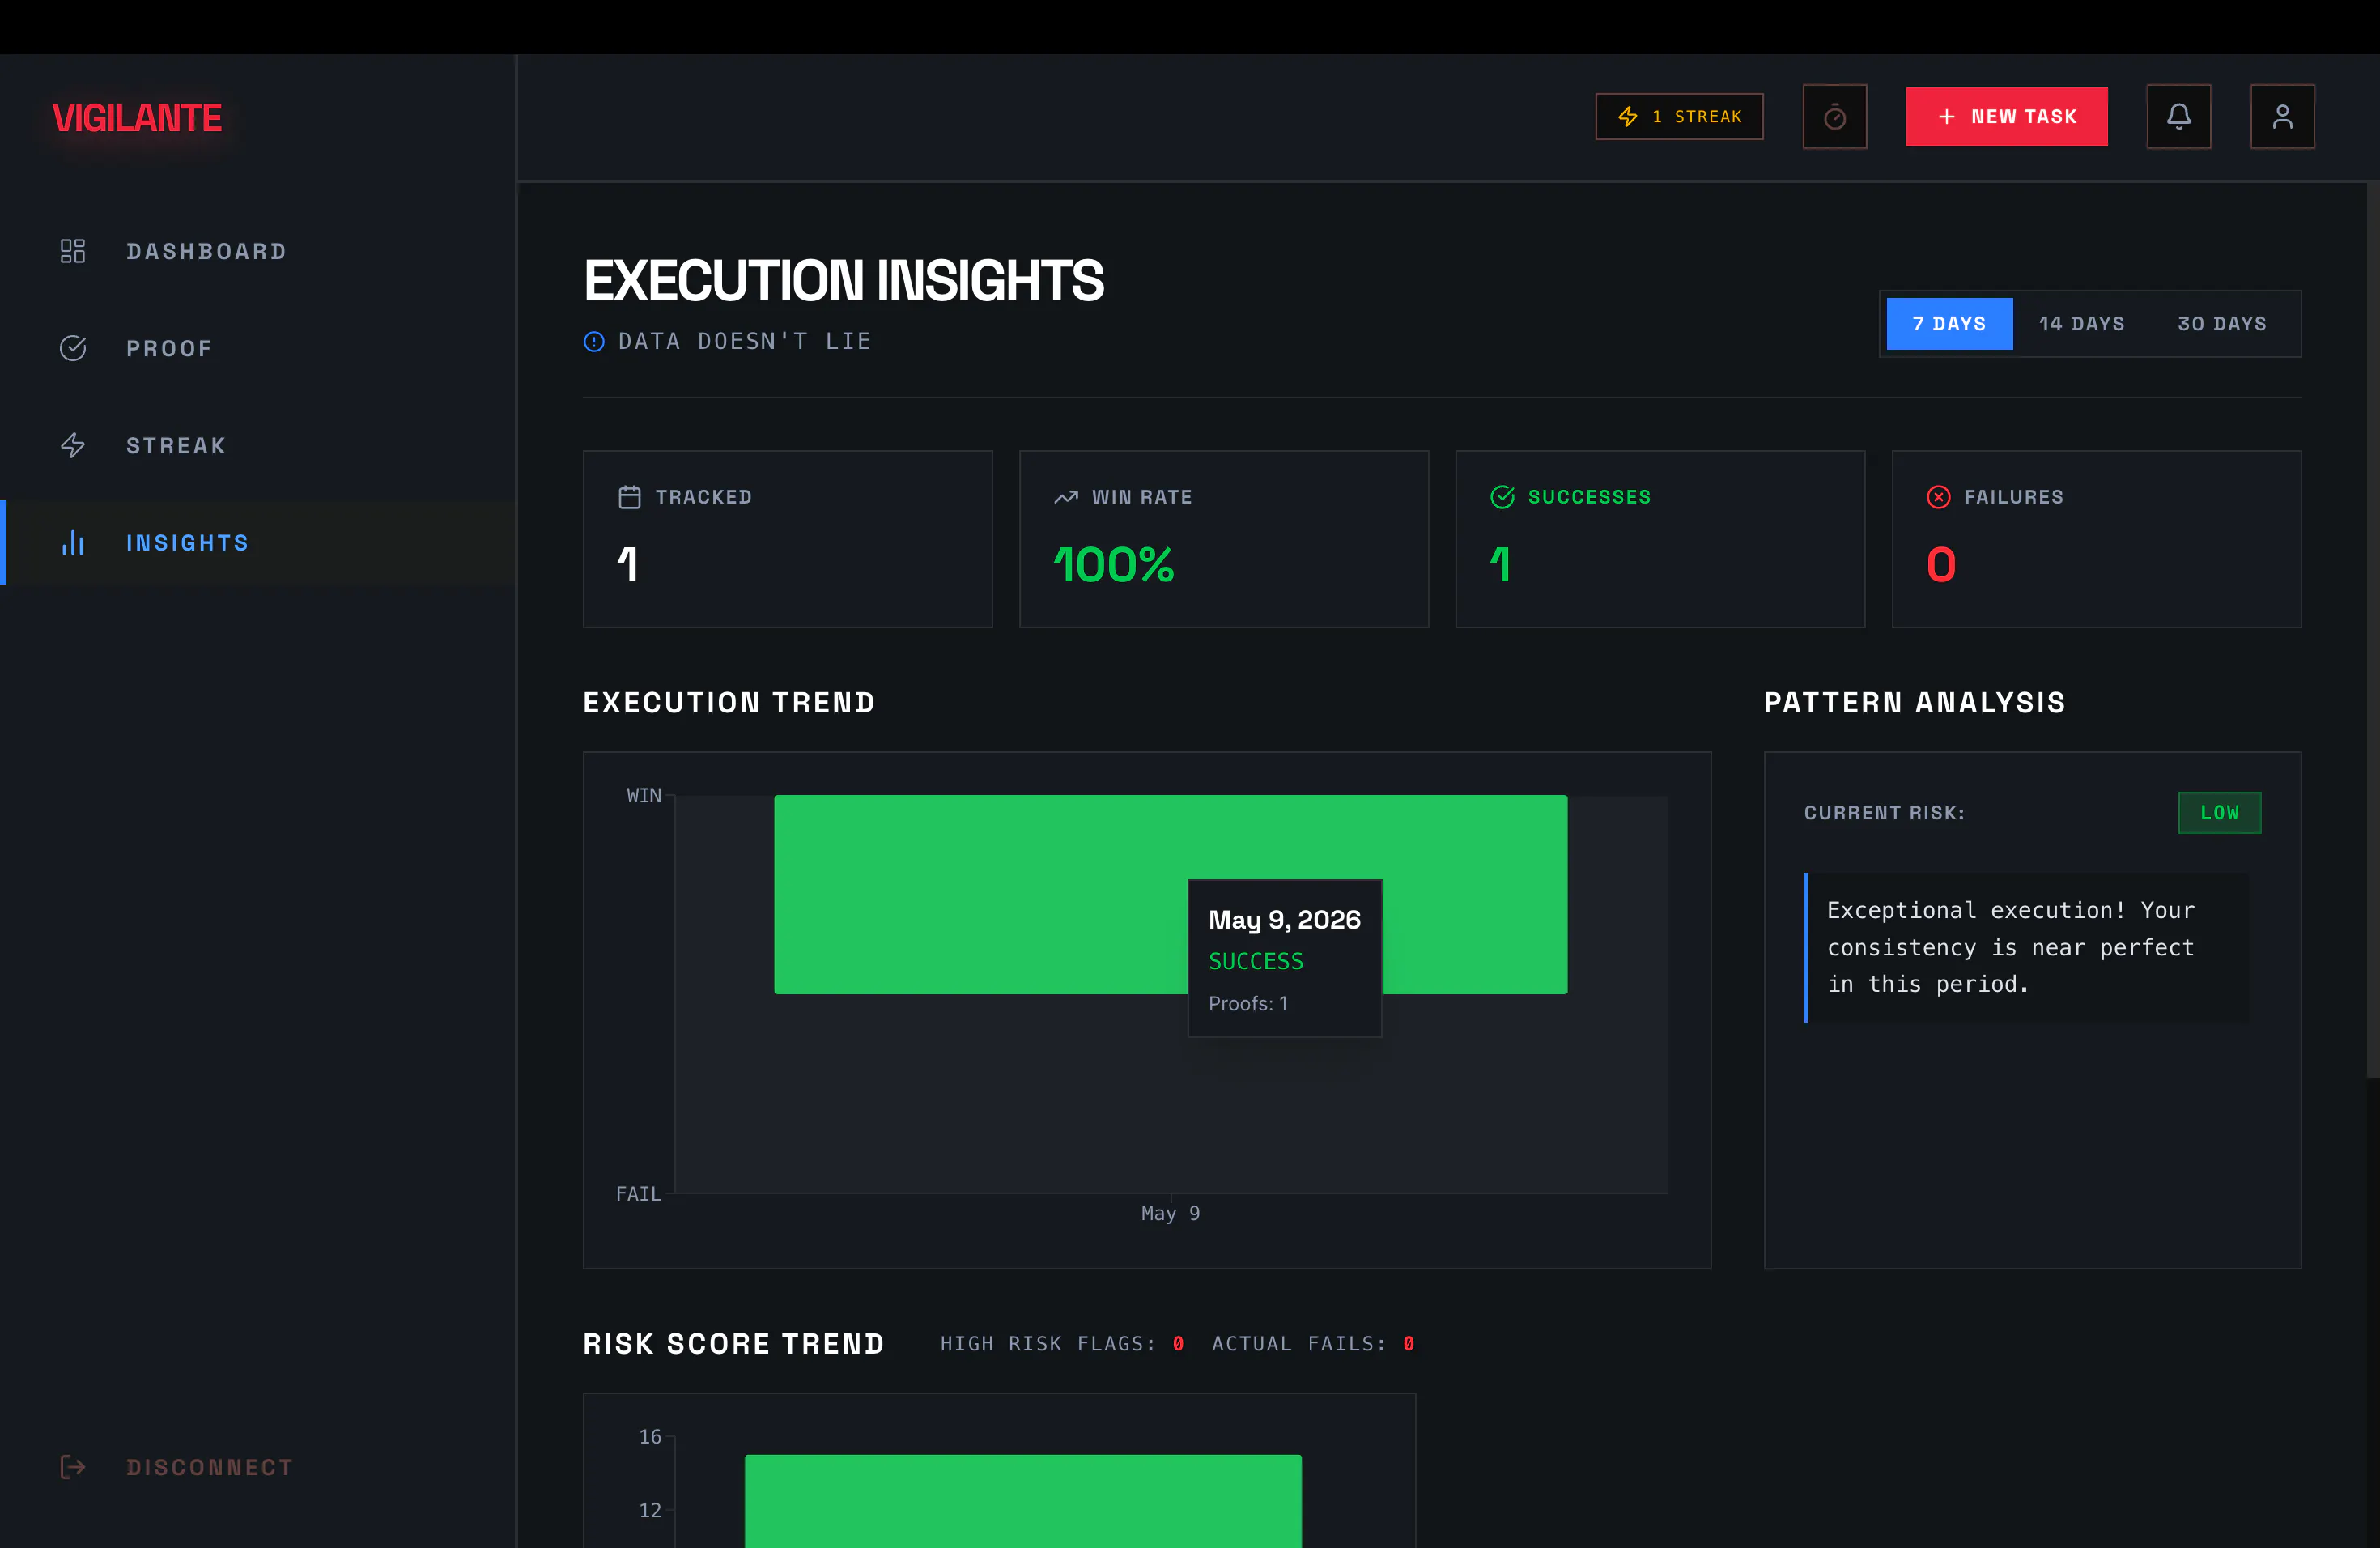Image resolution: width=2380 pixels, height=1548 pixels.
Task: Go to Dashboard in sidebar
Action: (x=206, y=251)
